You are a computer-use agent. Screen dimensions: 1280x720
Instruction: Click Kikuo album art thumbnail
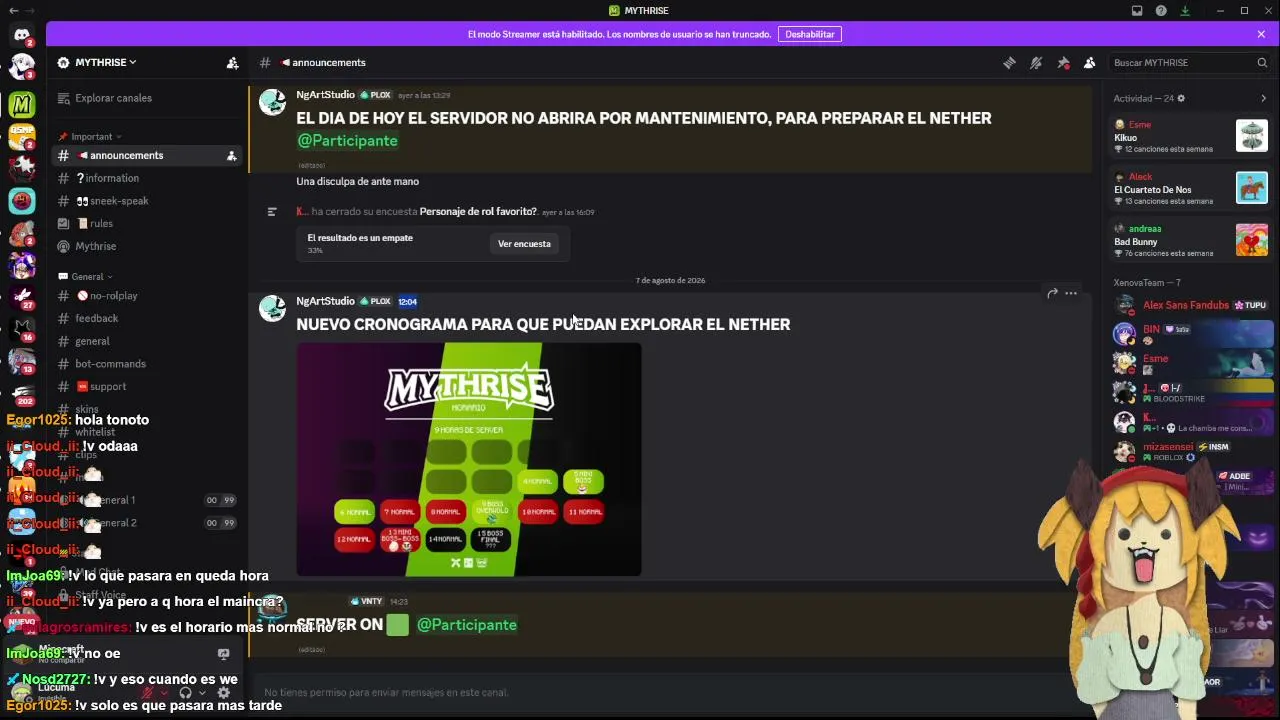(x=1251, y=136)
